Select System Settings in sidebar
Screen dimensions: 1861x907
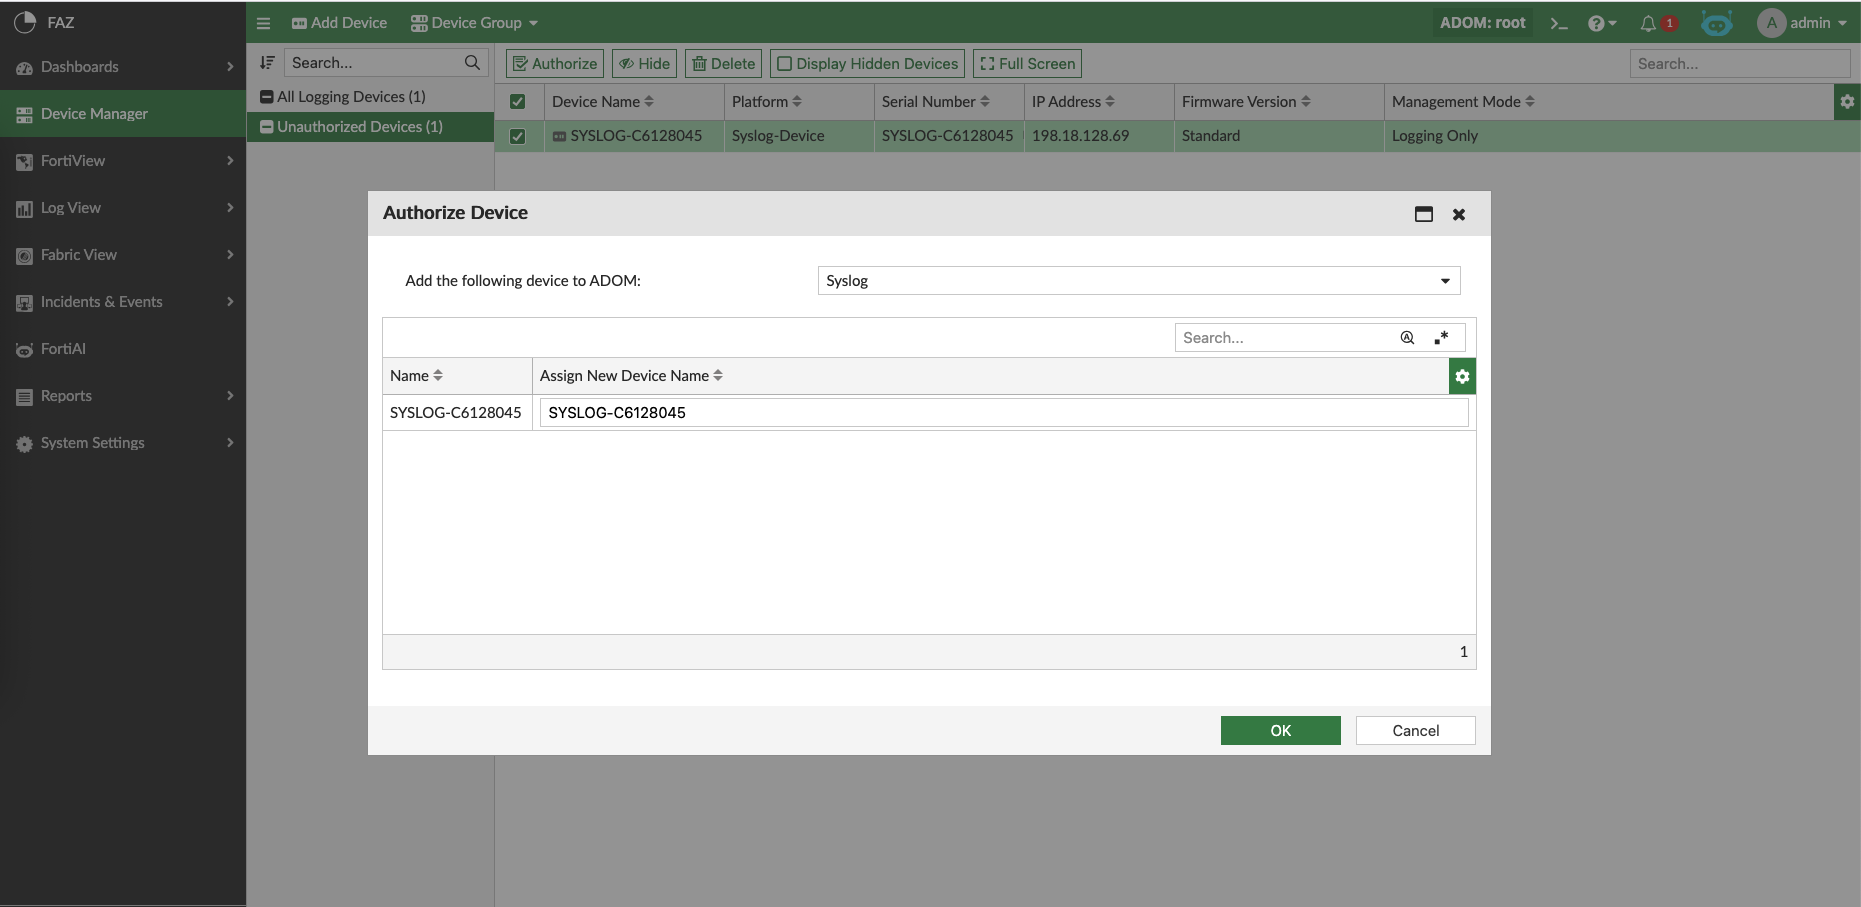92,443
